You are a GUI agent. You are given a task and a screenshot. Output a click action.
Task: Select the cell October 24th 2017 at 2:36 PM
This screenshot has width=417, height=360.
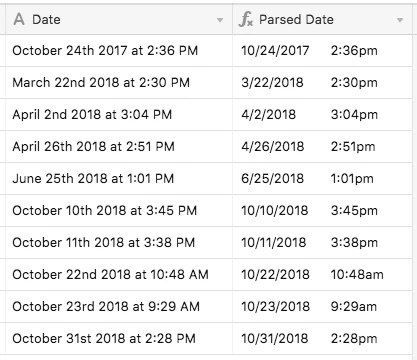[119, 51]
